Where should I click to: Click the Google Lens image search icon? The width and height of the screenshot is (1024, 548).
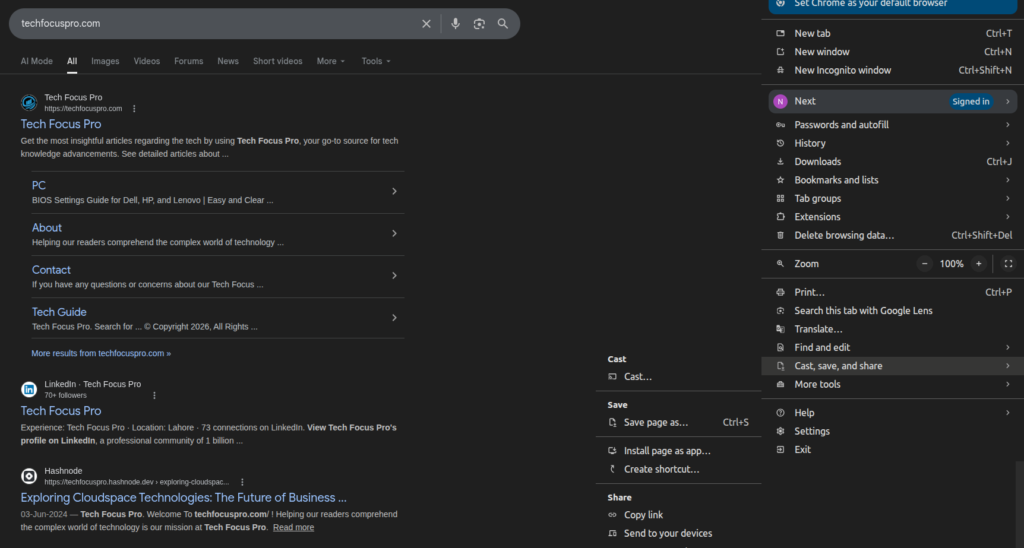point(479,24)
